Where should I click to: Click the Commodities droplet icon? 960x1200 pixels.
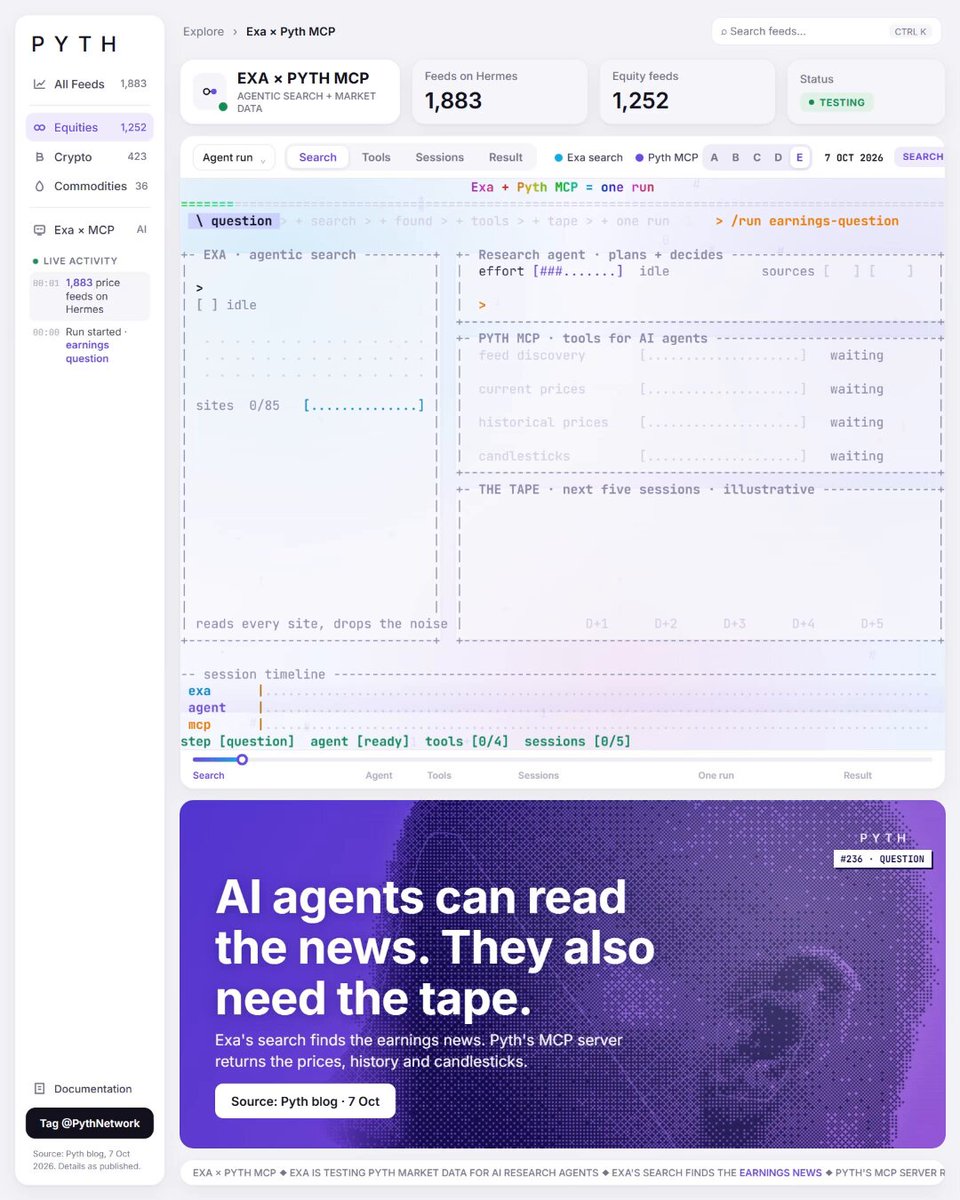click(40, 186)
